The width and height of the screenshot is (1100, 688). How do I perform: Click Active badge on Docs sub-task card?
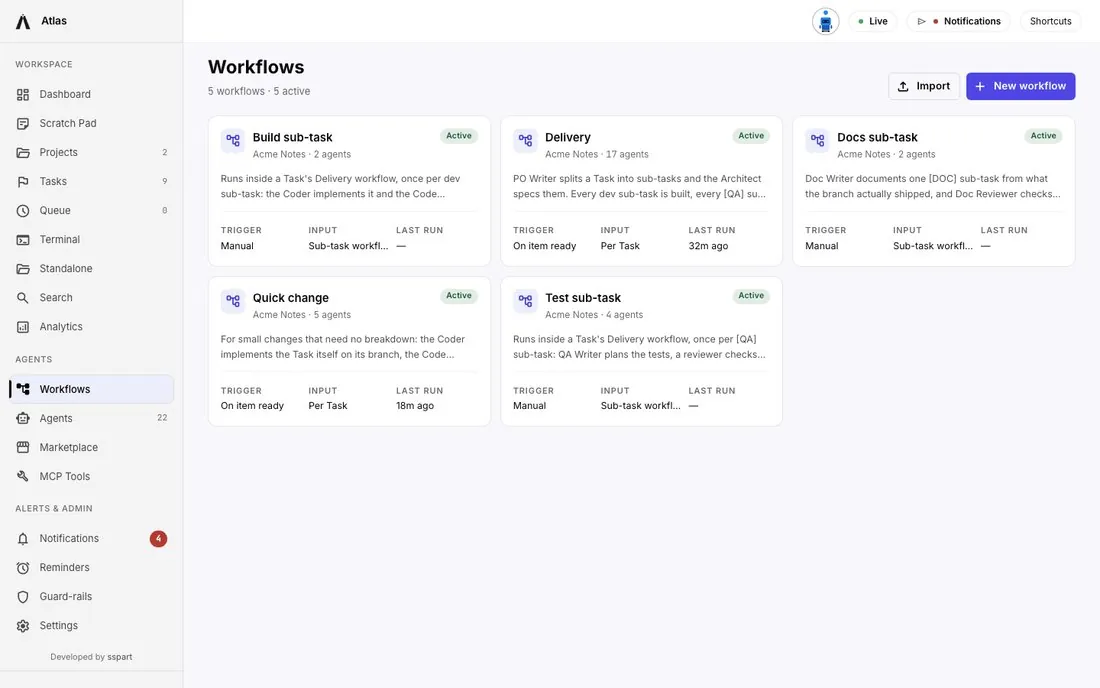[1043, 136]
